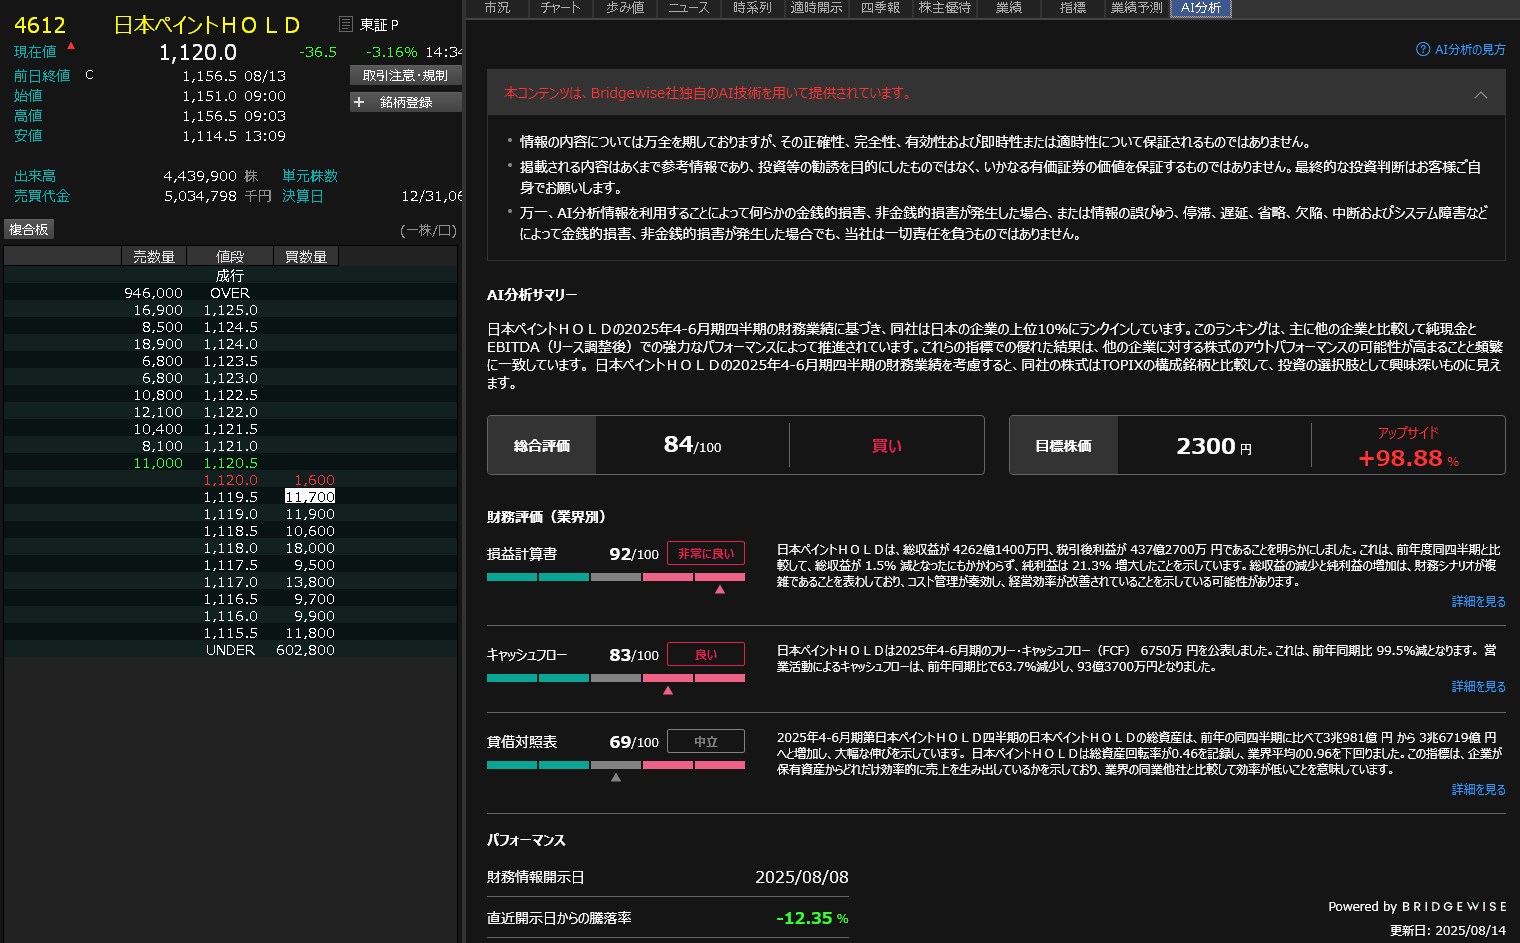
Task: Select the AI分析 tab
Action: pyautogui.click(x=1201, y=8)
